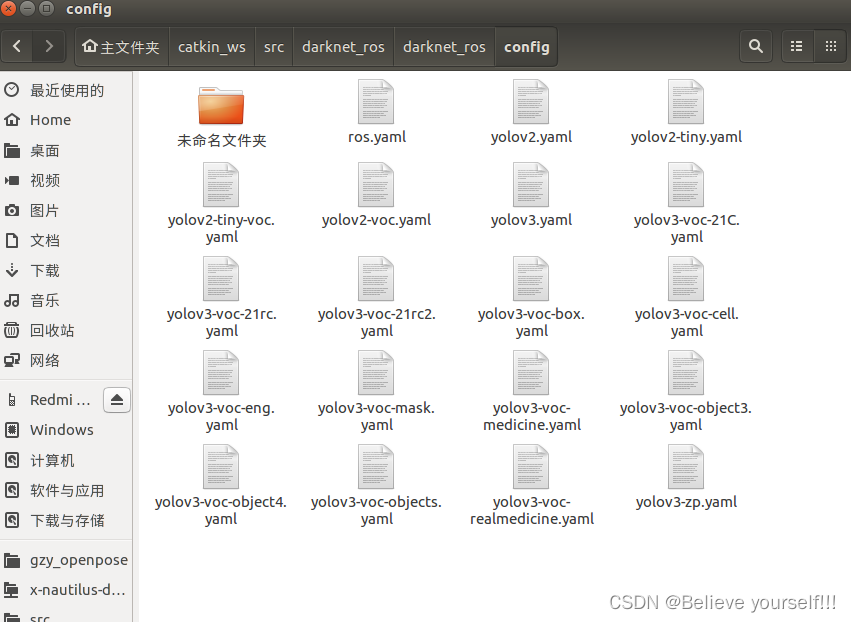
Task: Select the yolov3-voc-objects.yaml file icon
Action: point(376,467)
